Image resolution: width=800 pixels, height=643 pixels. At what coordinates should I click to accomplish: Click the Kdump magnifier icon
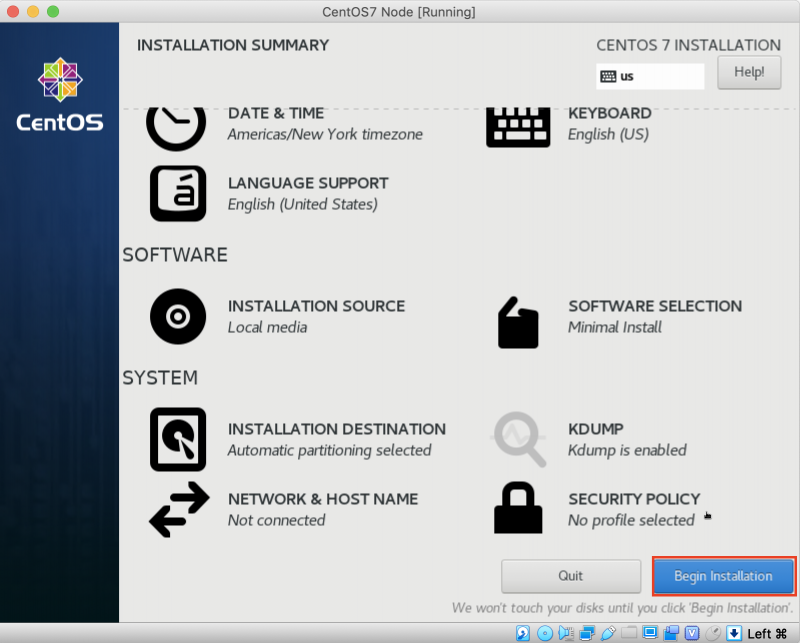[518, 439]
